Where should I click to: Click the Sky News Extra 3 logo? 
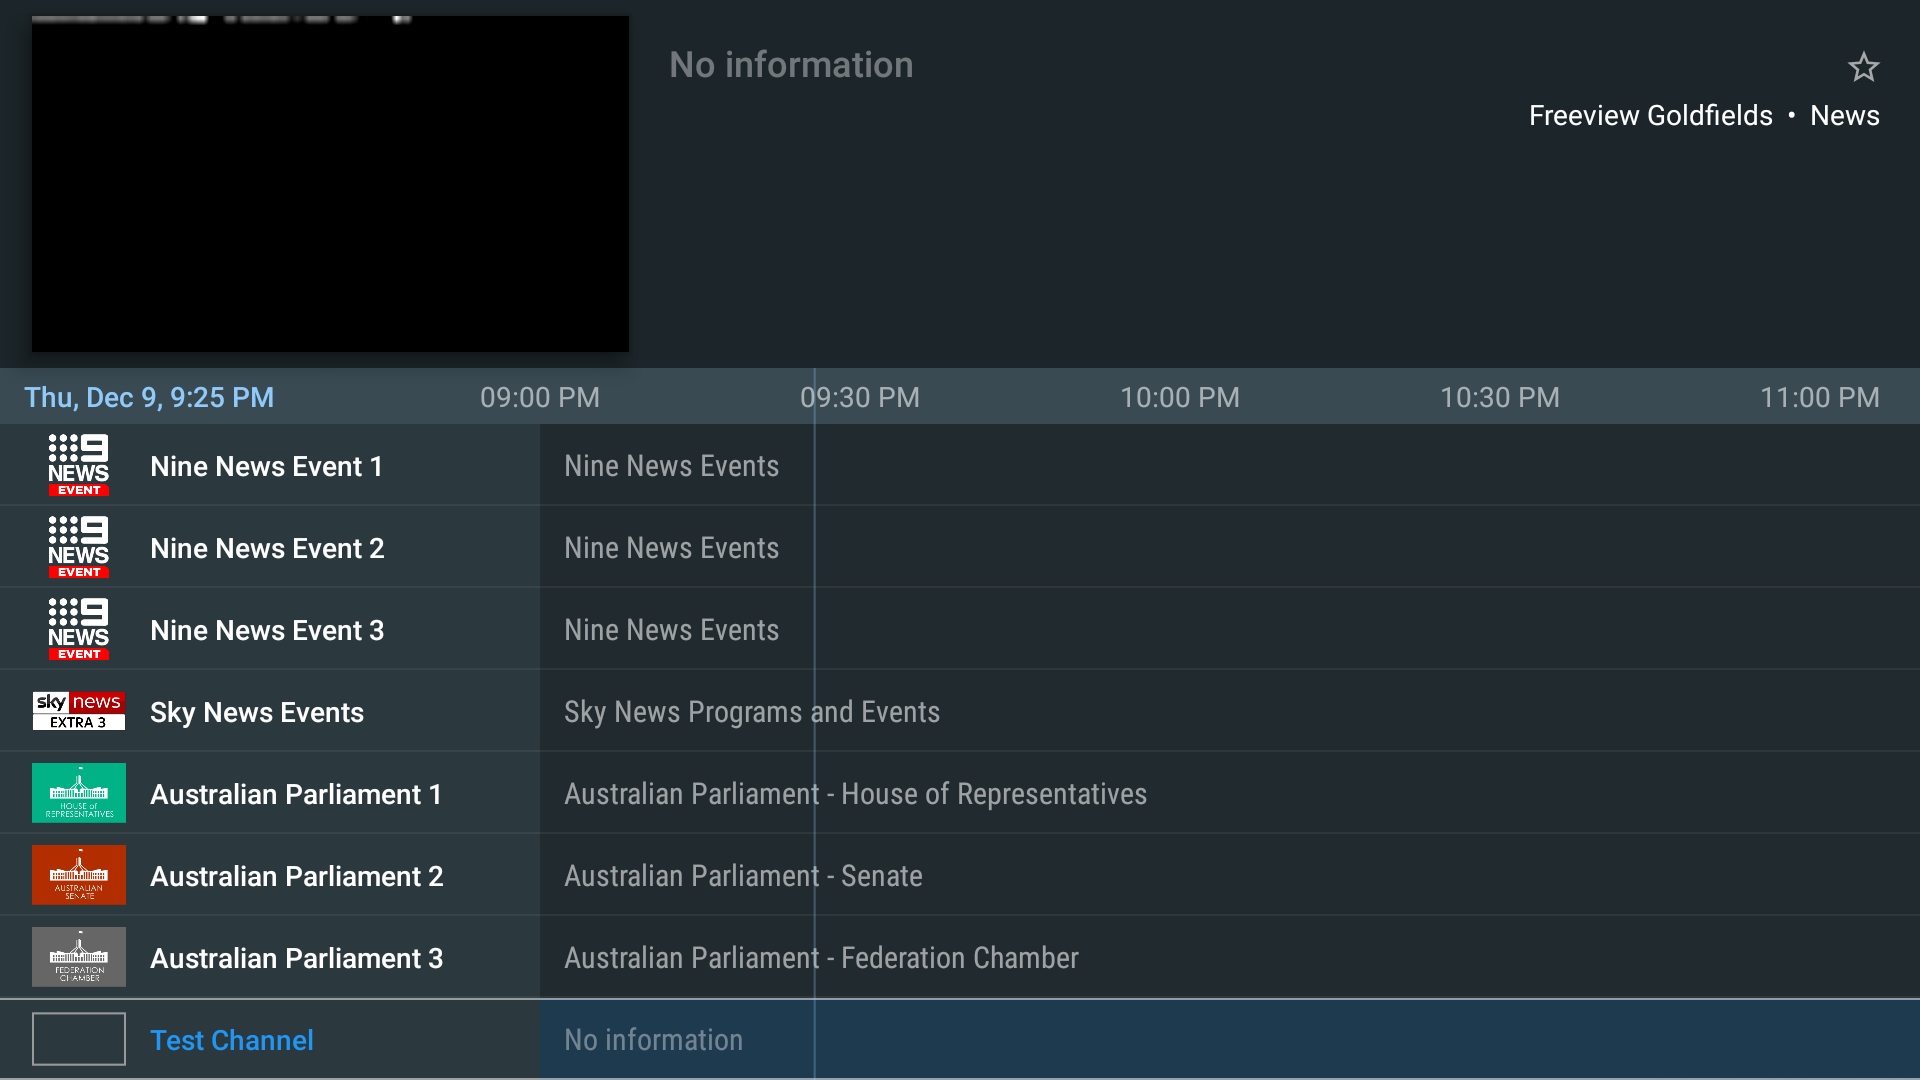click(79, 711)
